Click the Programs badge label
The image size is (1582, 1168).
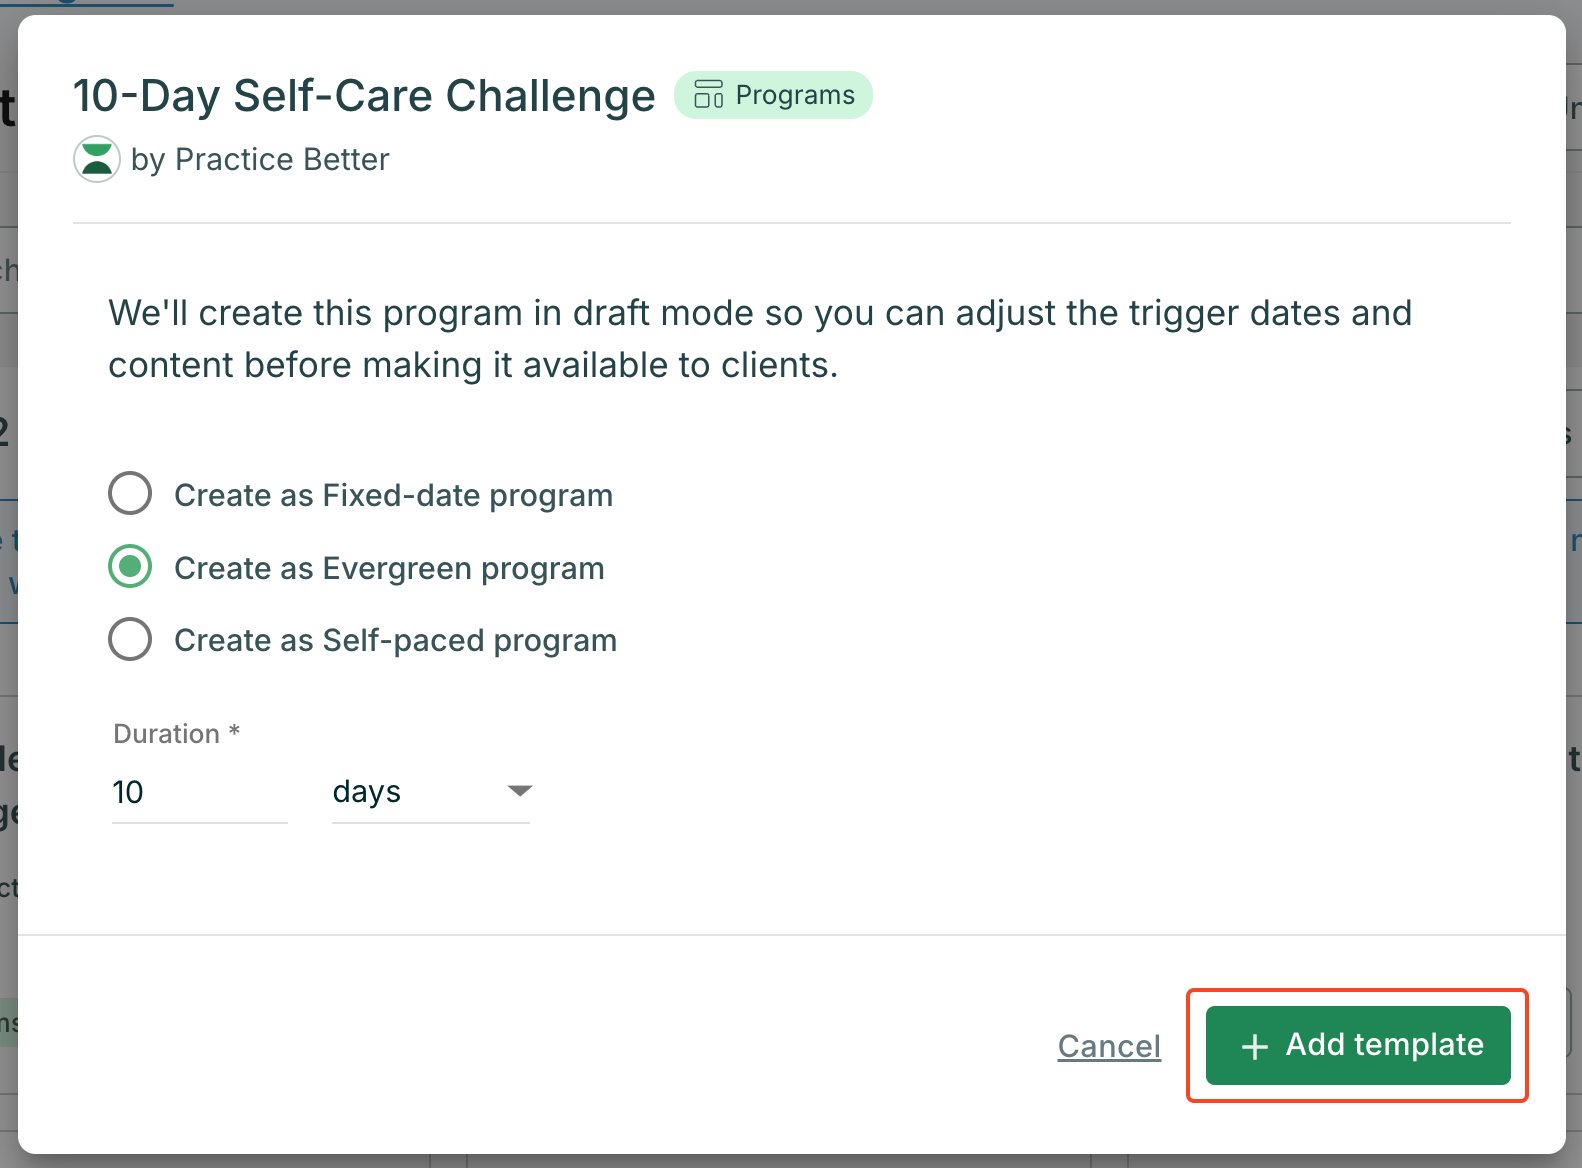795,95
